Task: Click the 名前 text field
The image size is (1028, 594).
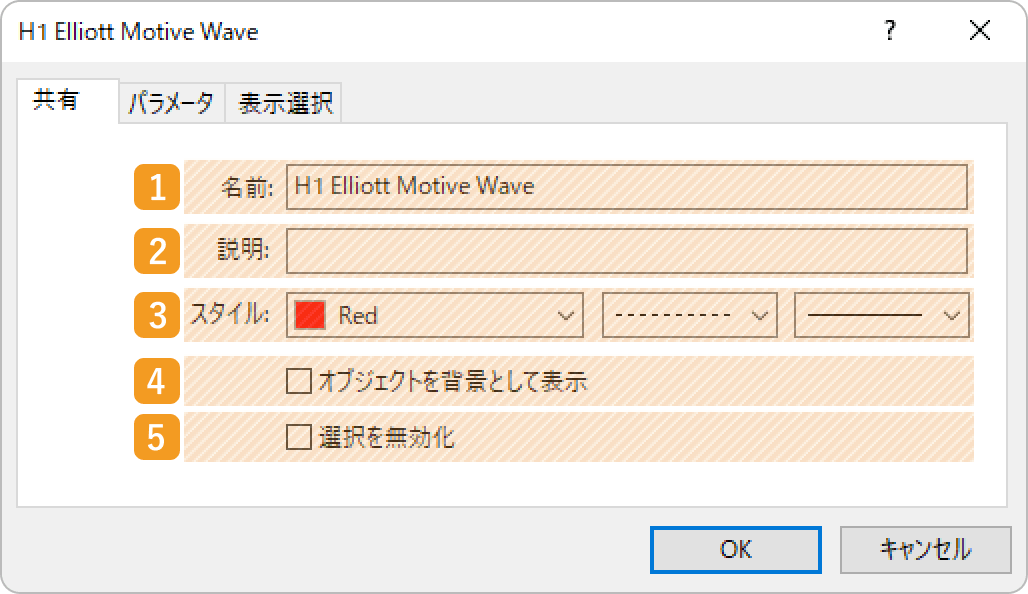Action: (x=626, y=187)
